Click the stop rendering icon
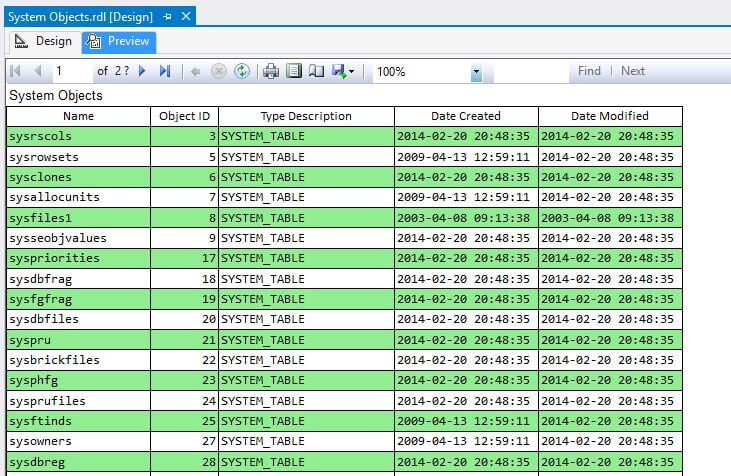 (219, 71)
